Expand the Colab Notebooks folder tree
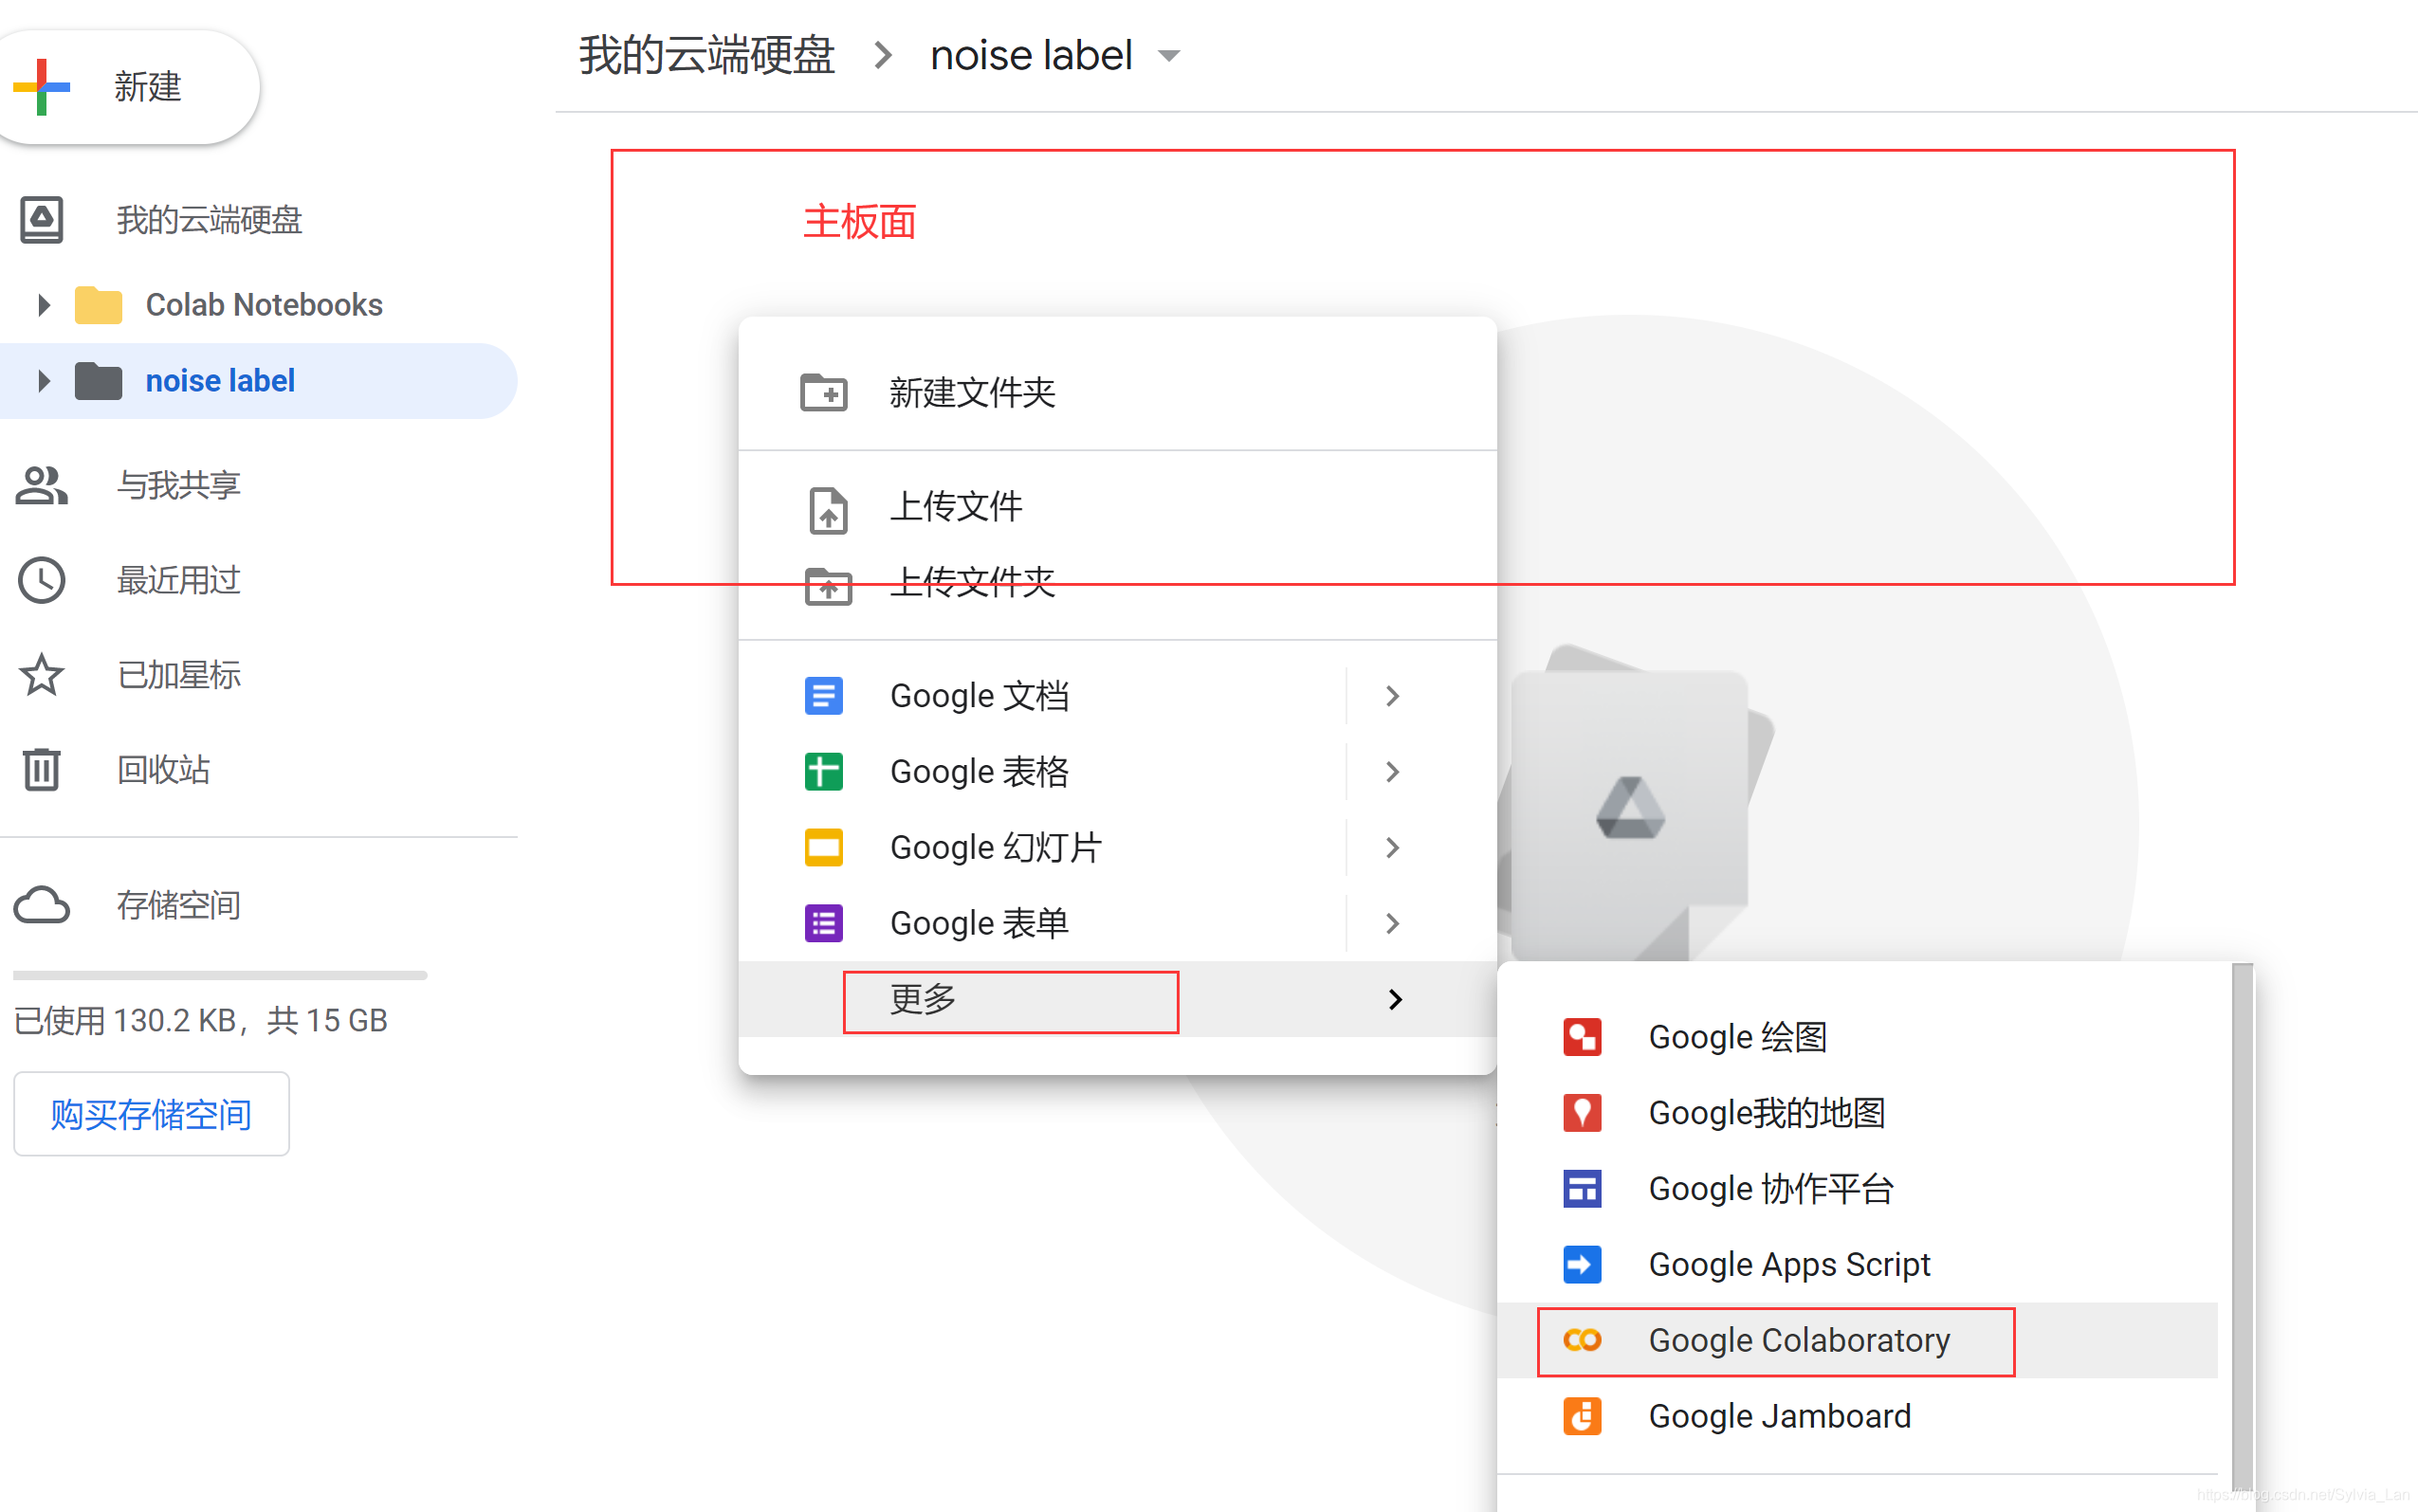The width and height of the screenshot is (2418, 1512). click(x=43, y=305)
